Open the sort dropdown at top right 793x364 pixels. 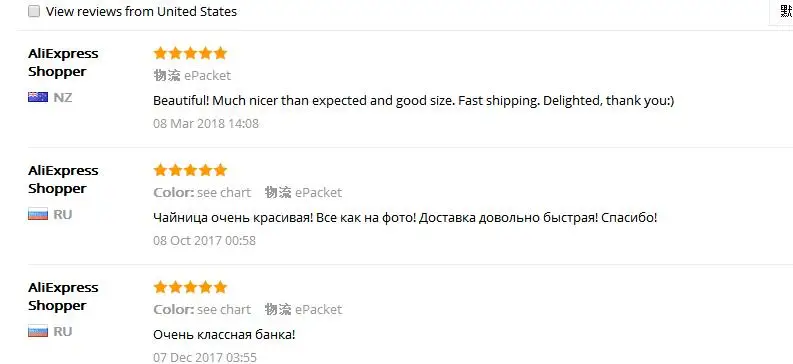782,12
